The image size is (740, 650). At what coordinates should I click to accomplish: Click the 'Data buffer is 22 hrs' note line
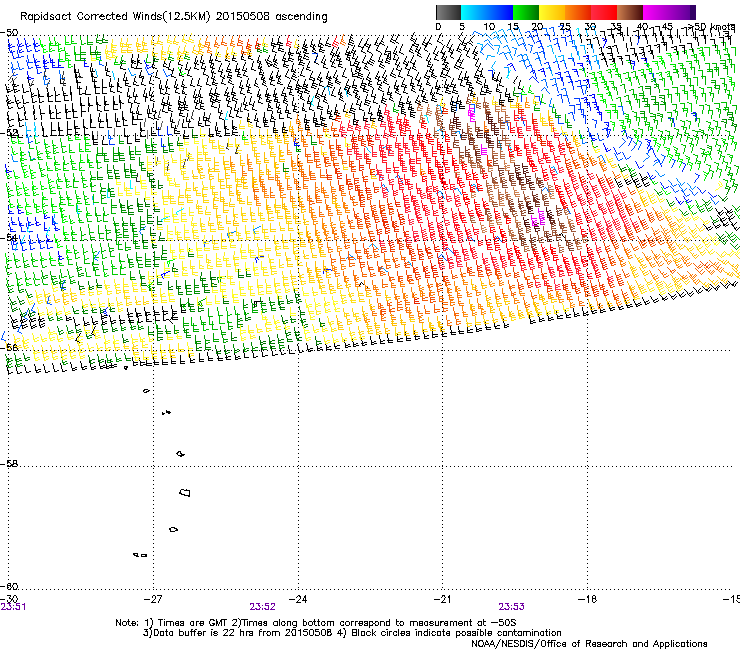click(352, 633)
